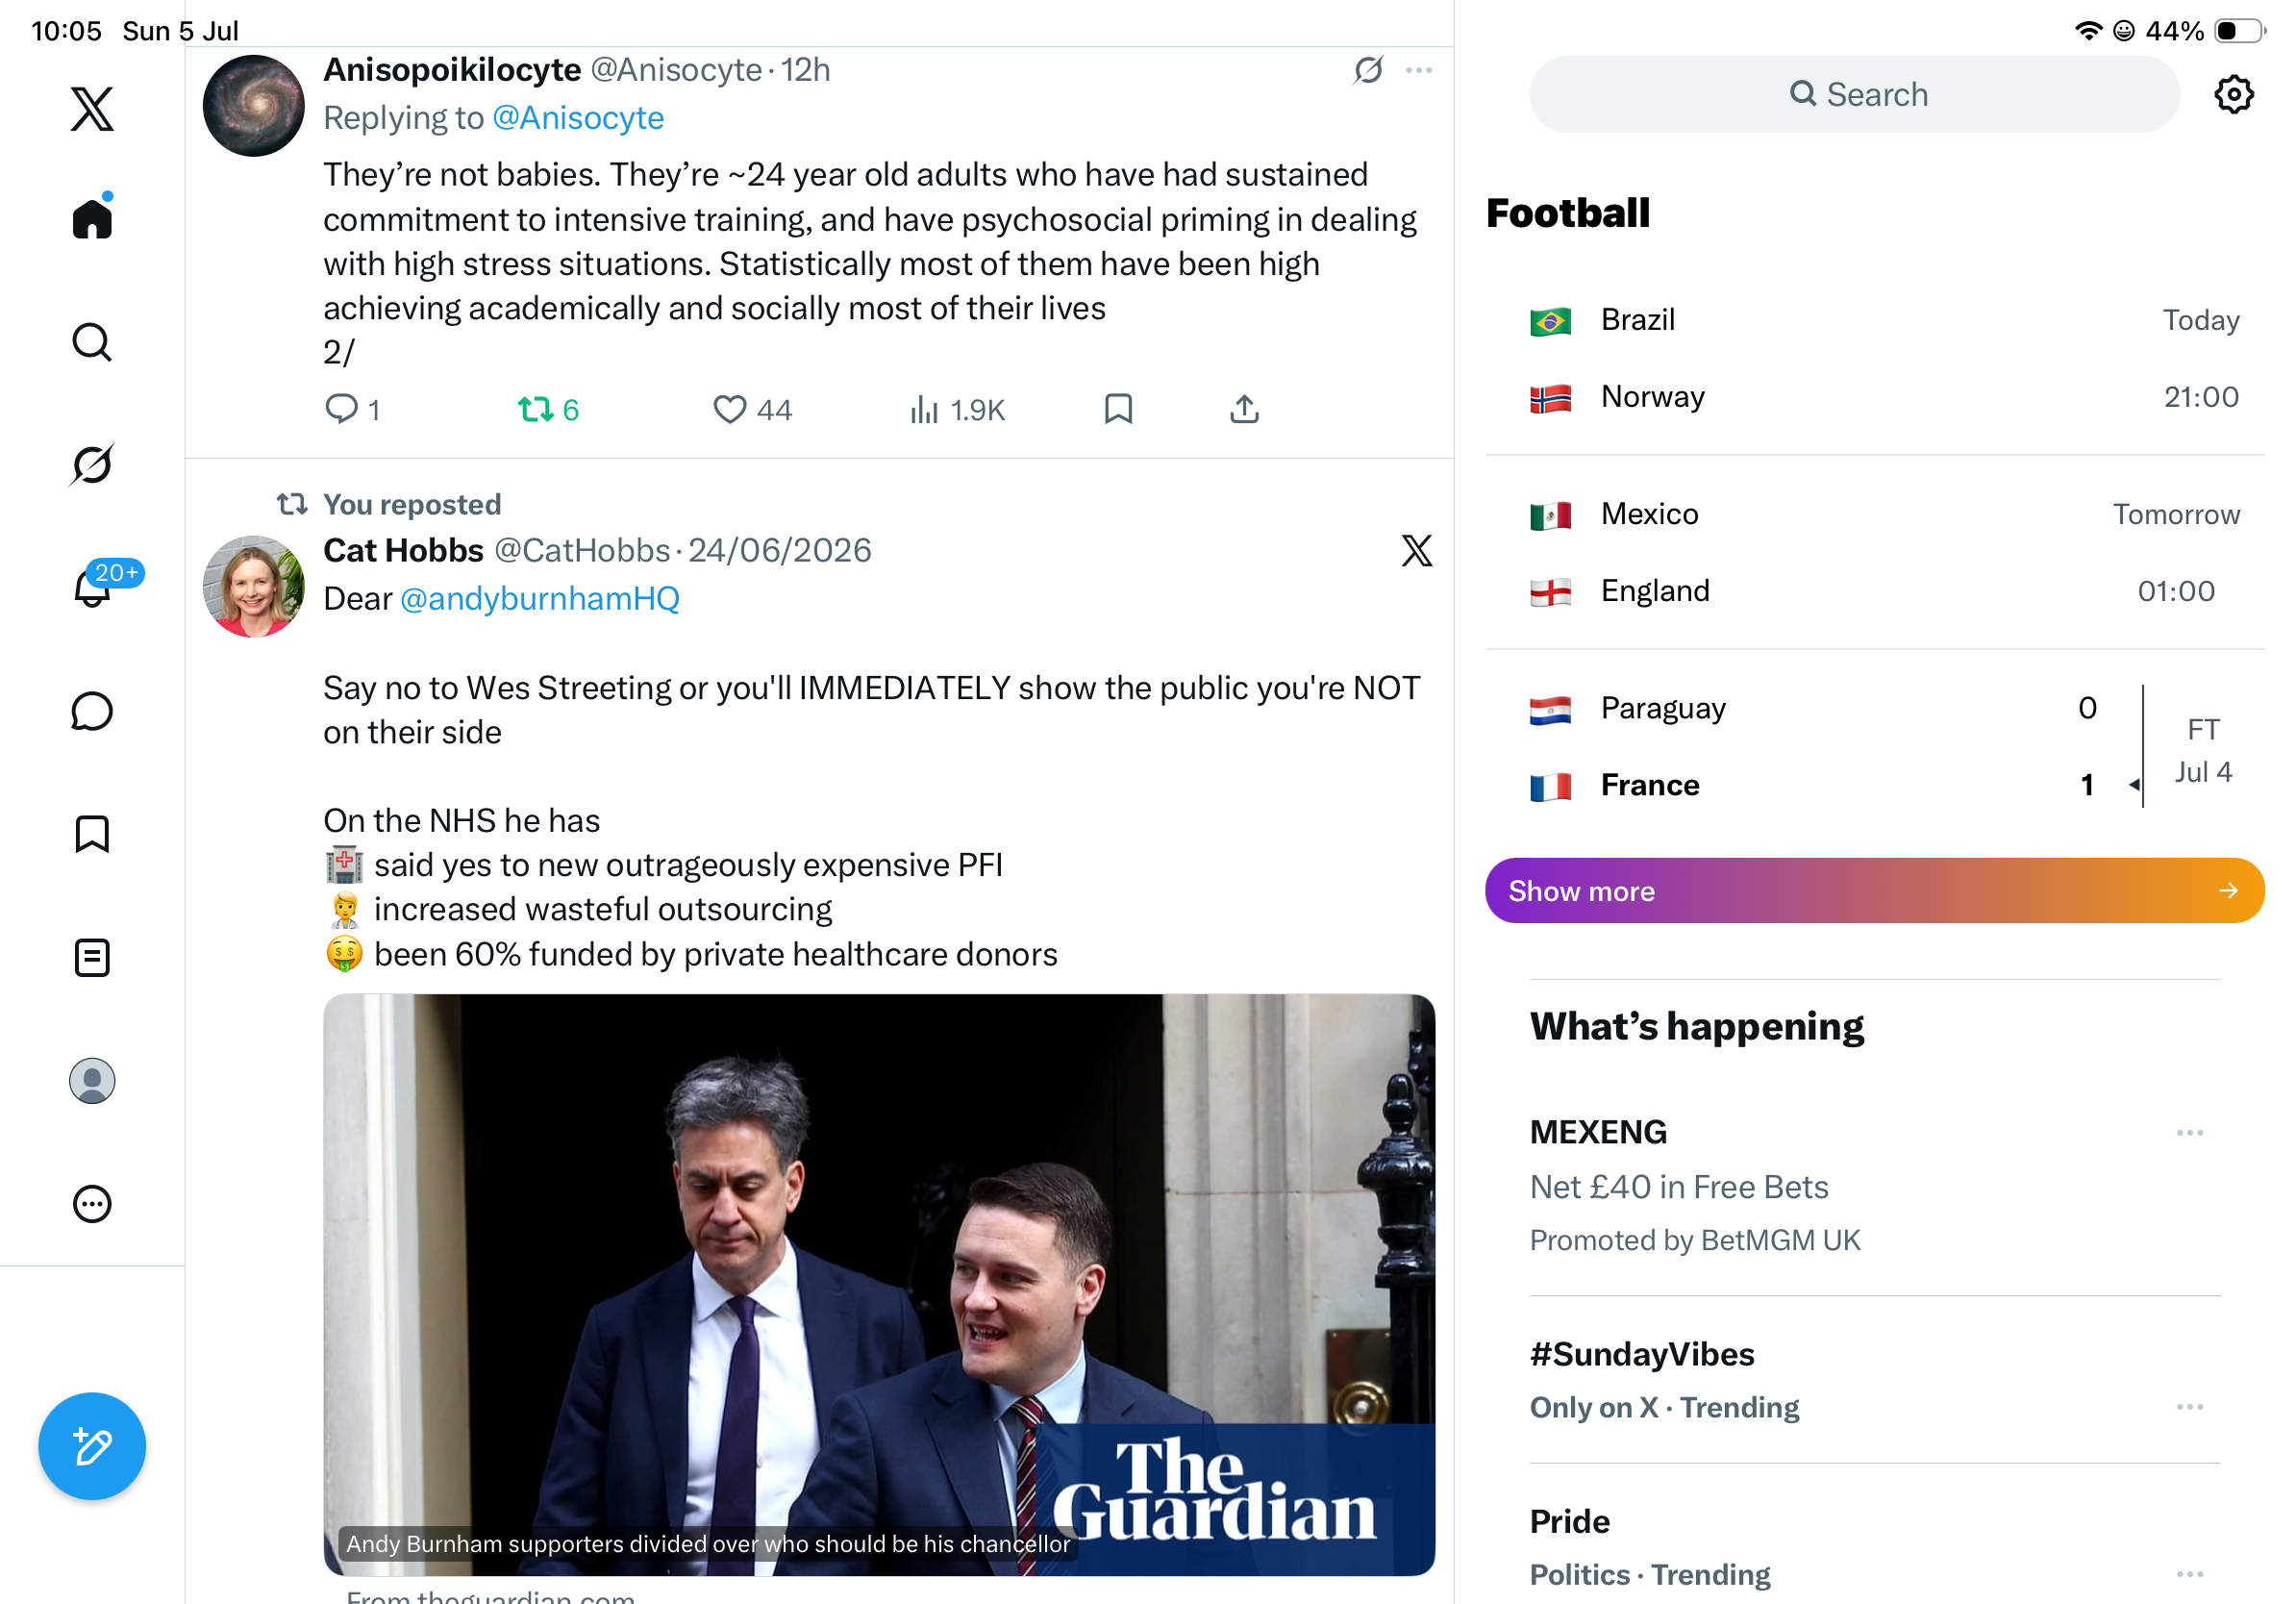
Task: Open the Home feed icon
Action: [x=92, y=217]
